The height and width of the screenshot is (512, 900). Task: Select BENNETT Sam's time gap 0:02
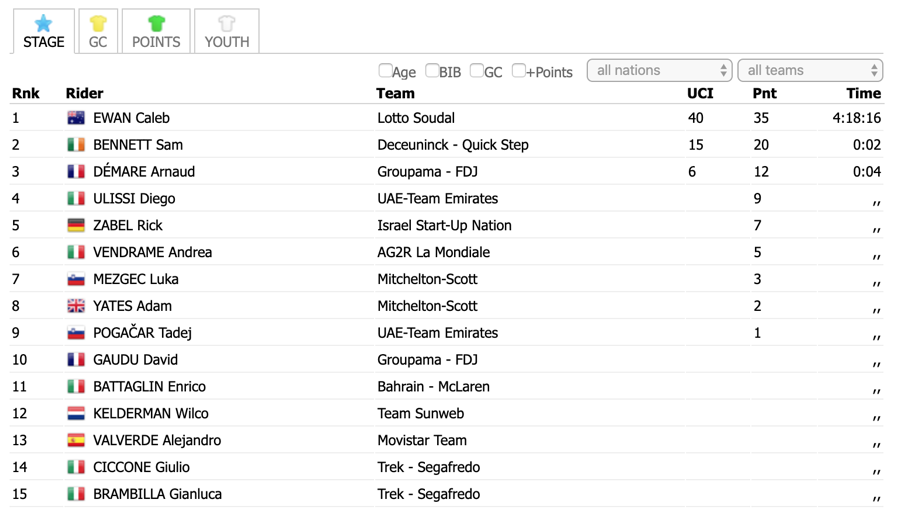pos(867,145)
